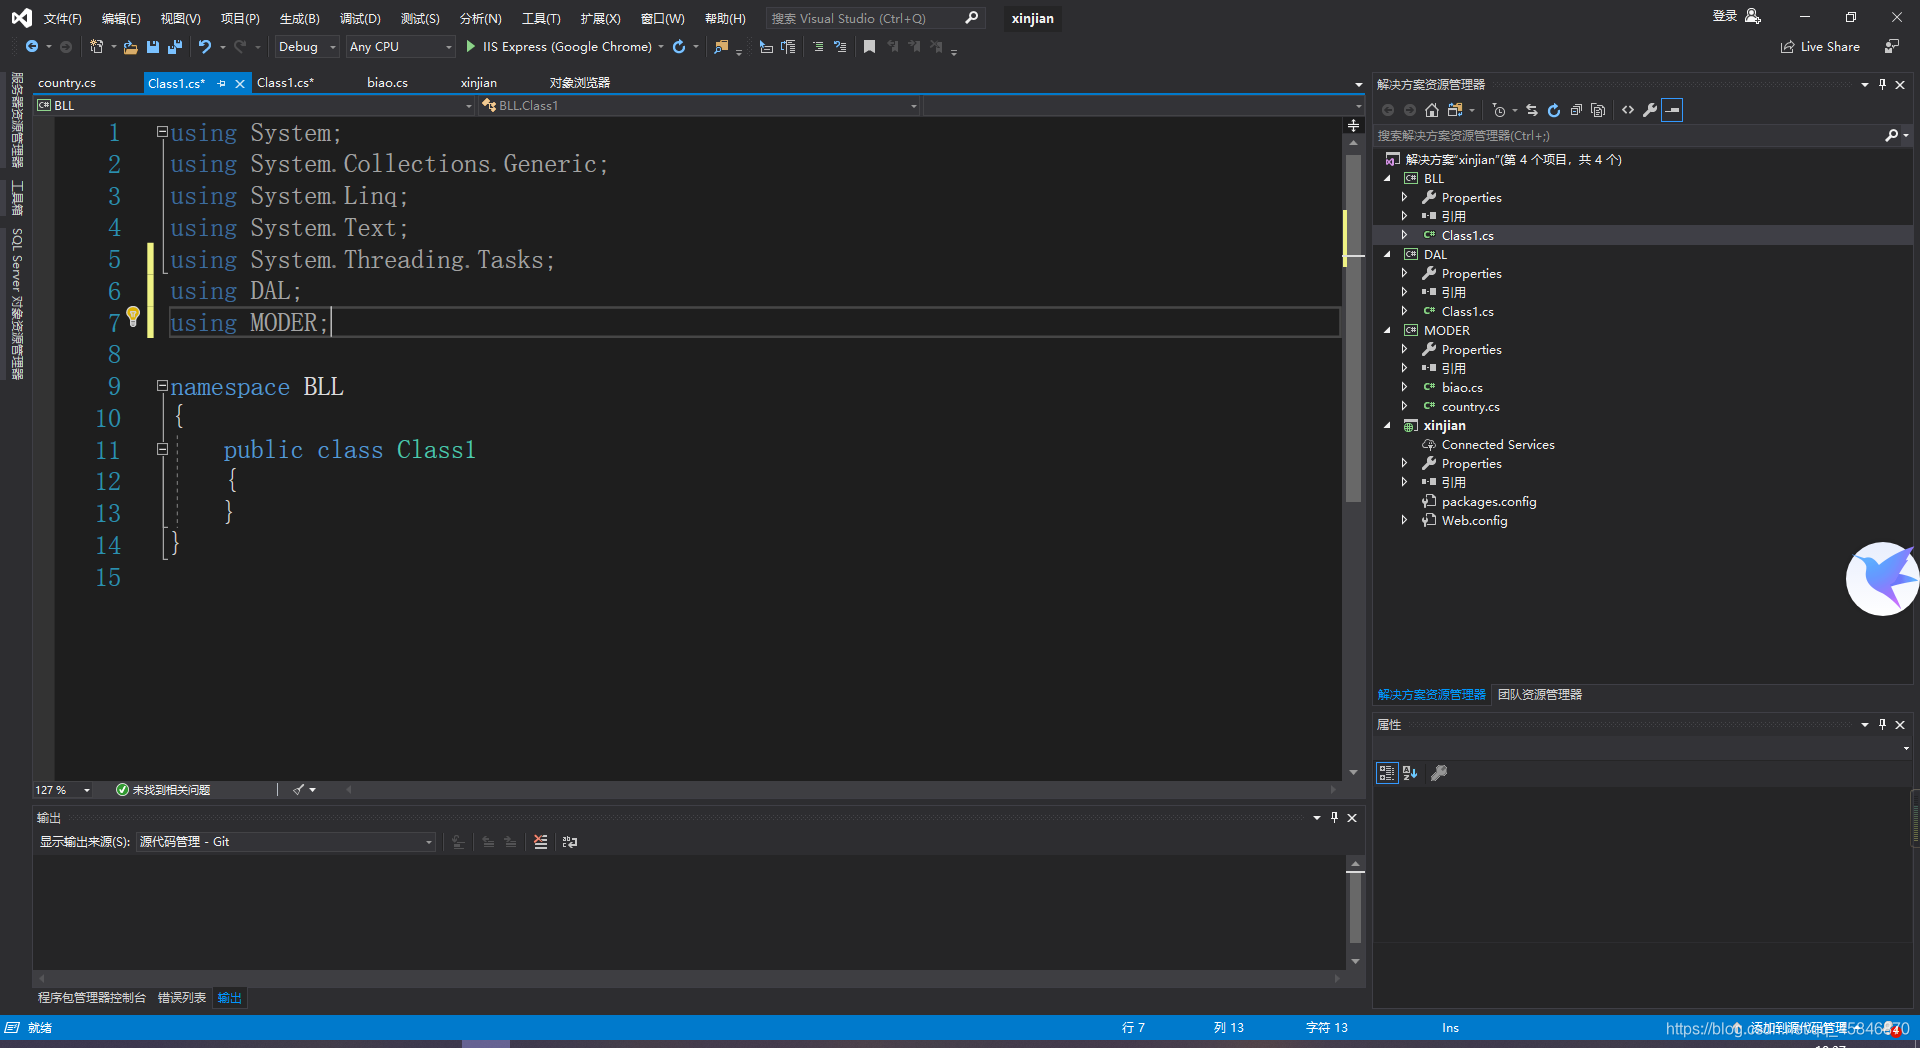This screenshot has height=1048, width=1920.
Task: Toggle a bookmark on the current line
Action: 869,47
